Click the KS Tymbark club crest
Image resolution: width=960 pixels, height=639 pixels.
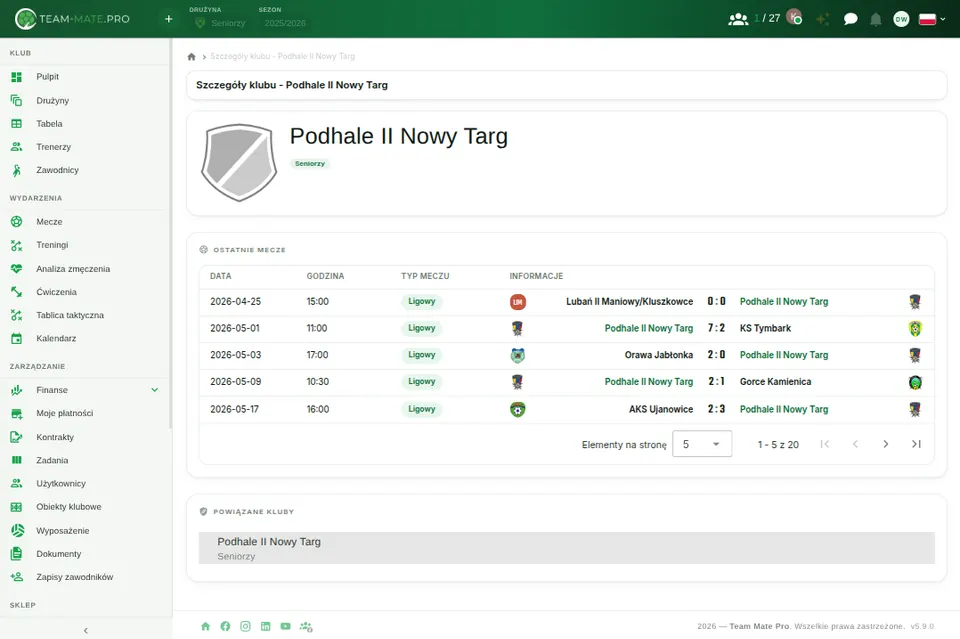coord(915,329)
